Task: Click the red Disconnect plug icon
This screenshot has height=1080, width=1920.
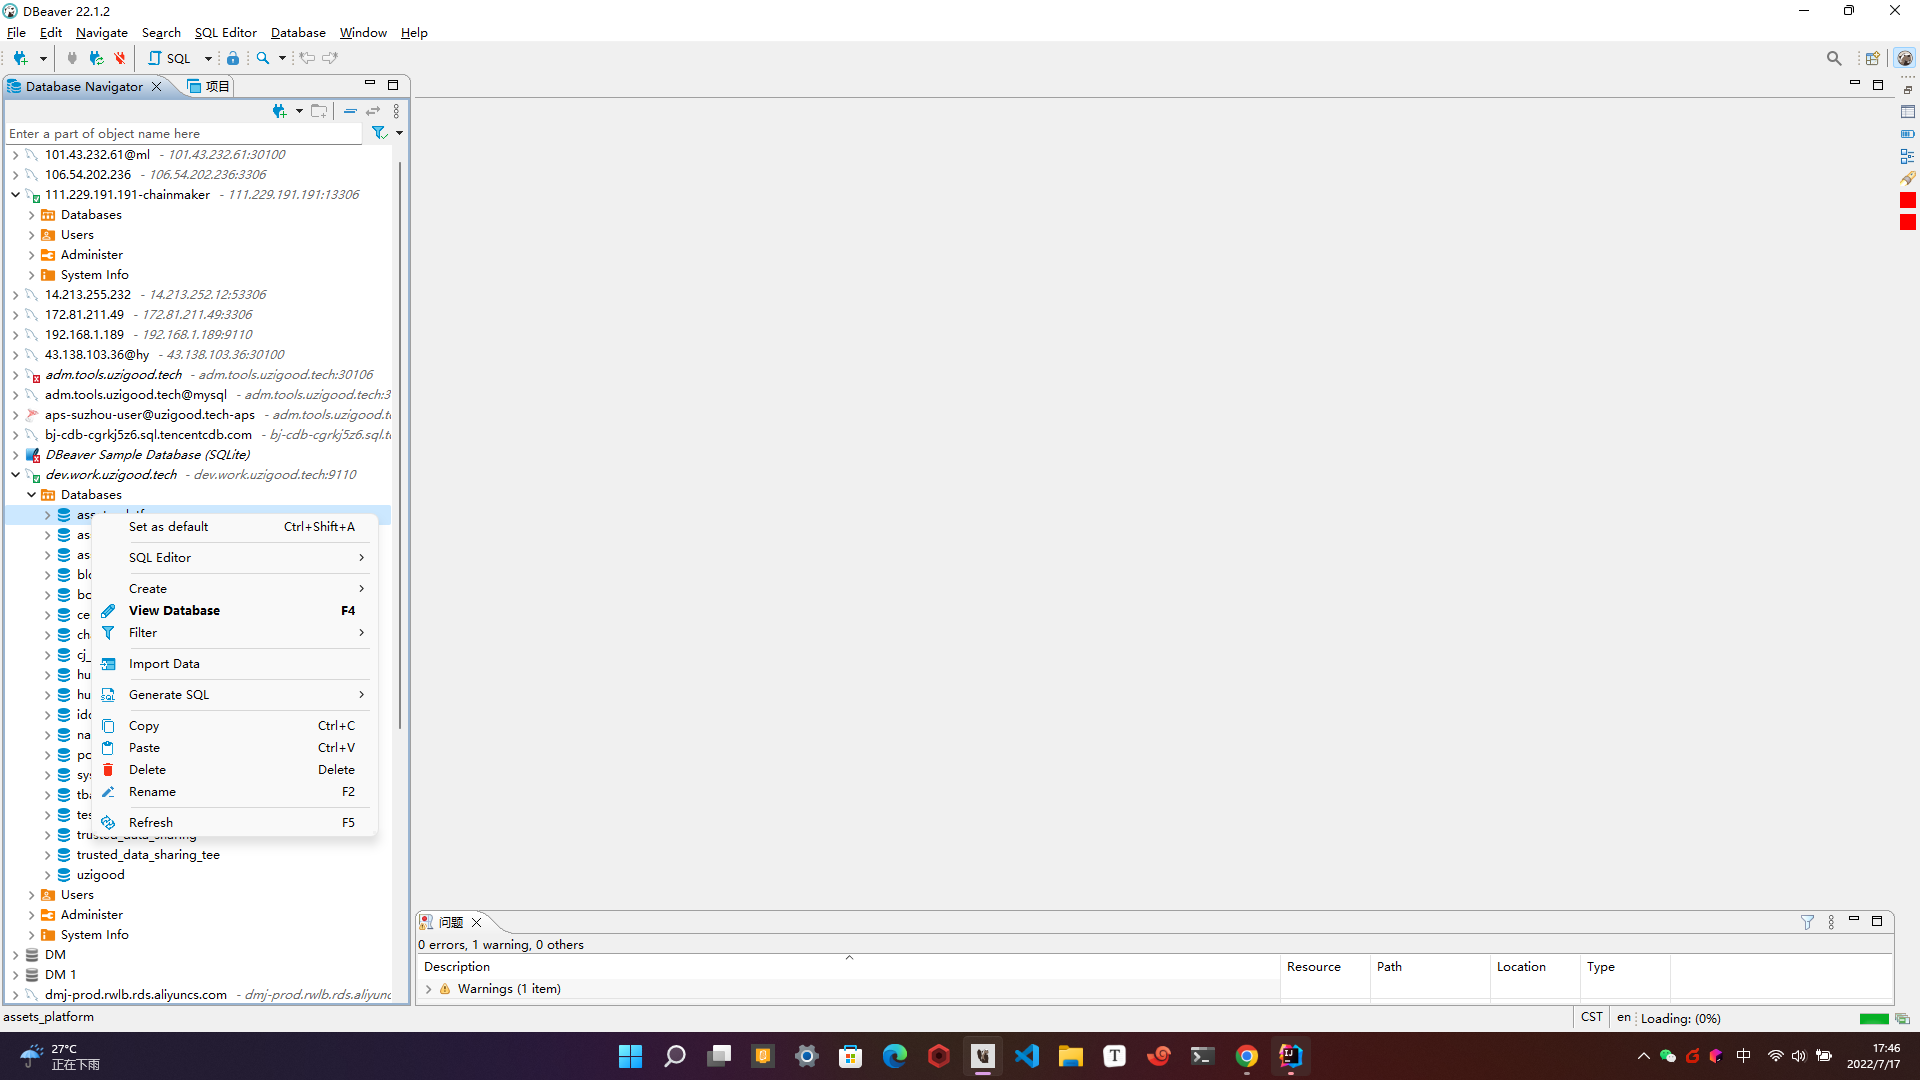Action: point(120,58)
